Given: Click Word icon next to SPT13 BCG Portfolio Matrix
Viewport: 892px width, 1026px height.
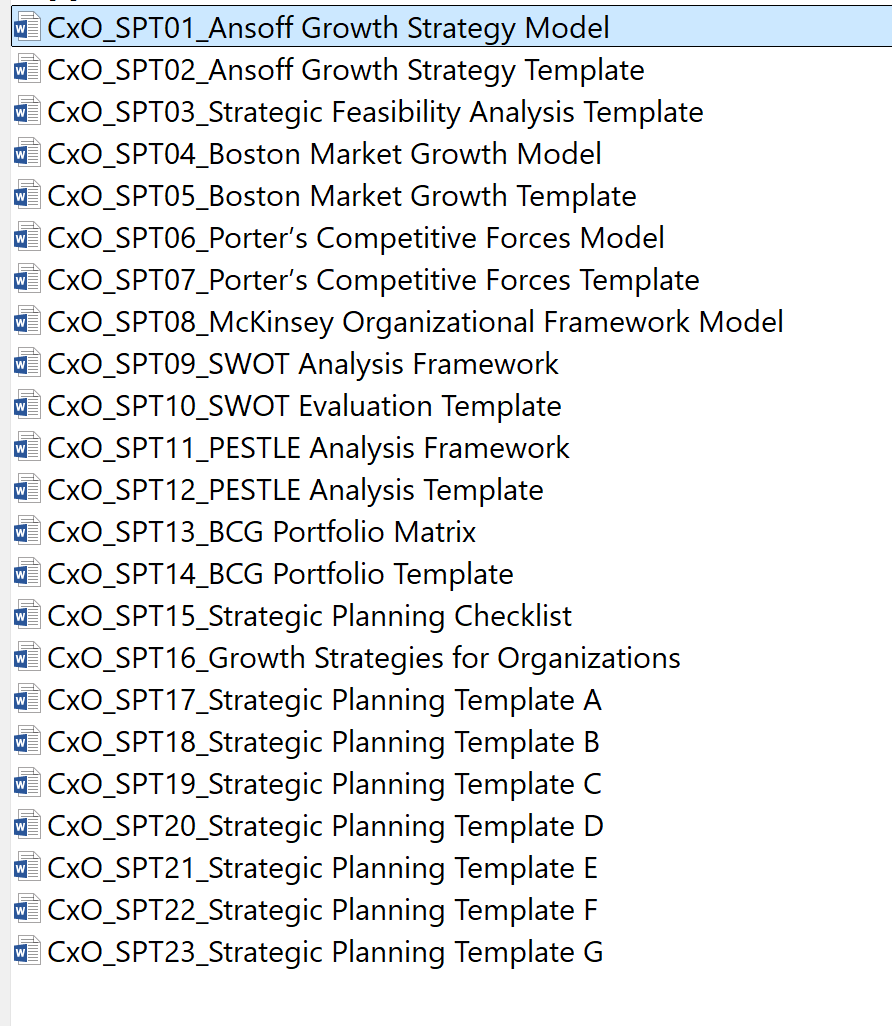Looking at the screenshot, I should 27,532.
